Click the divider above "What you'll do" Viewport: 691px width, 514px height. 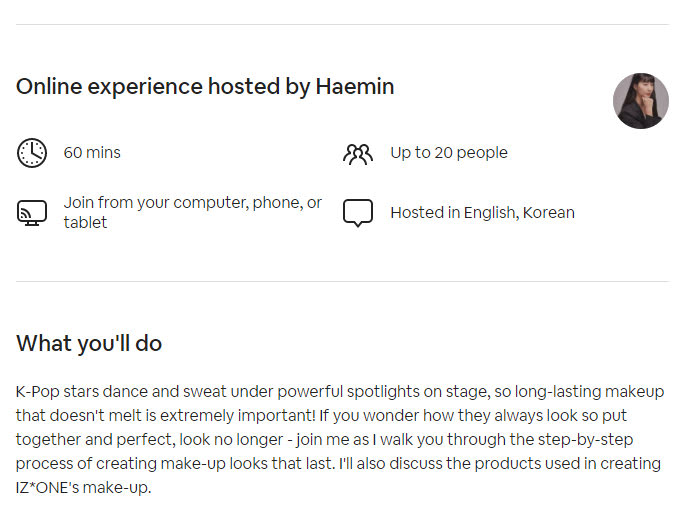pos(342,282)
